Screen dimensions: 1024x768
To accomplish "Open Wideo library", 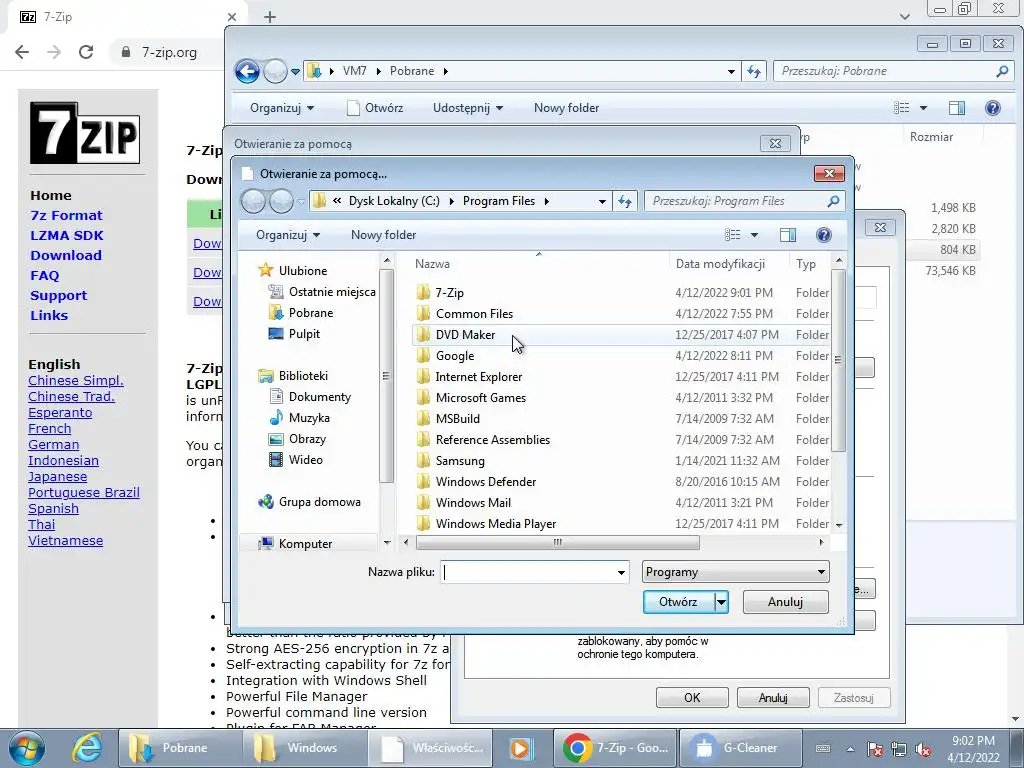I will point(305,460).
